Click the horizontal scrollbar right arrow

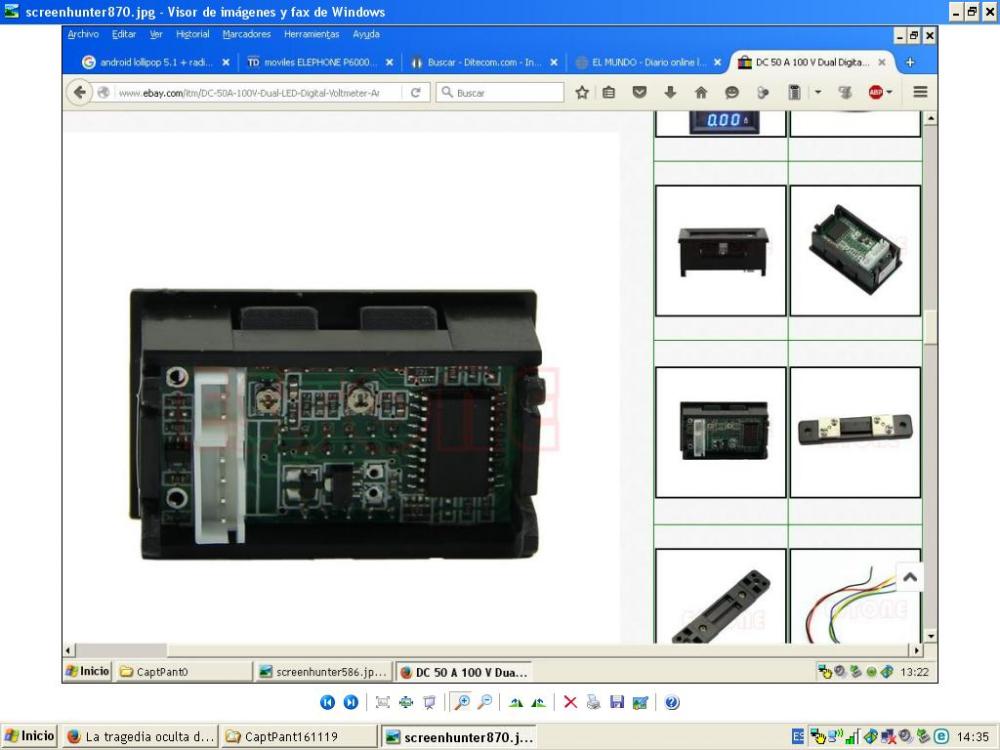click(916, 651)
